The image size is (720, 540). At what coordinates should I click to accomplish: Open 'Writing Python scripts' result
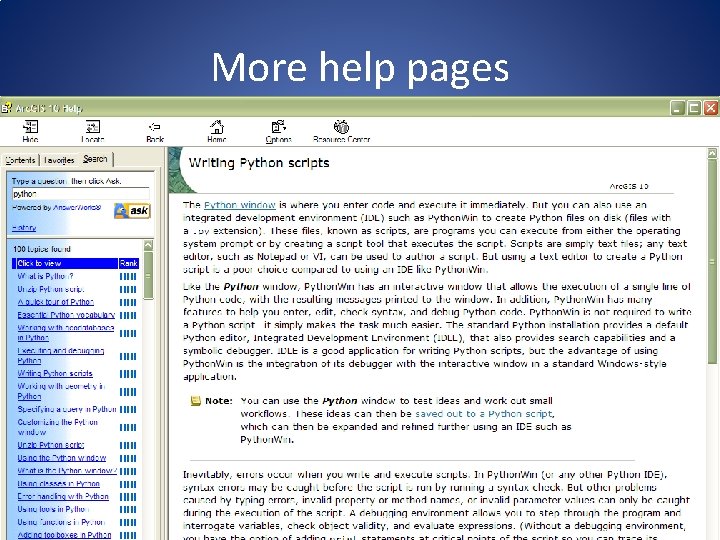[x=55, y=373]
